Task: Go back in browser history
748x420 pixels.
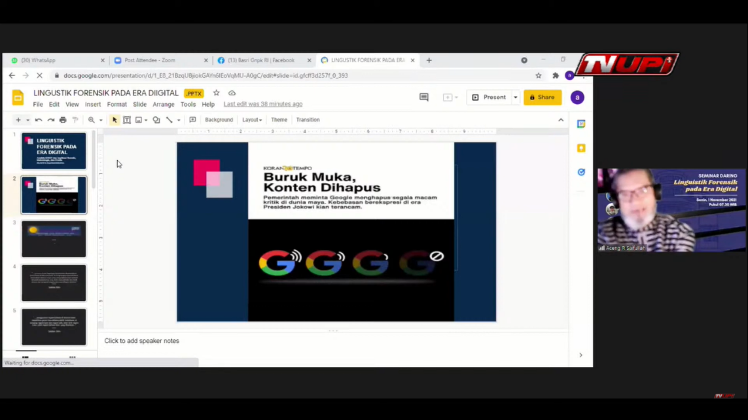Action: [x=12, y=75]
